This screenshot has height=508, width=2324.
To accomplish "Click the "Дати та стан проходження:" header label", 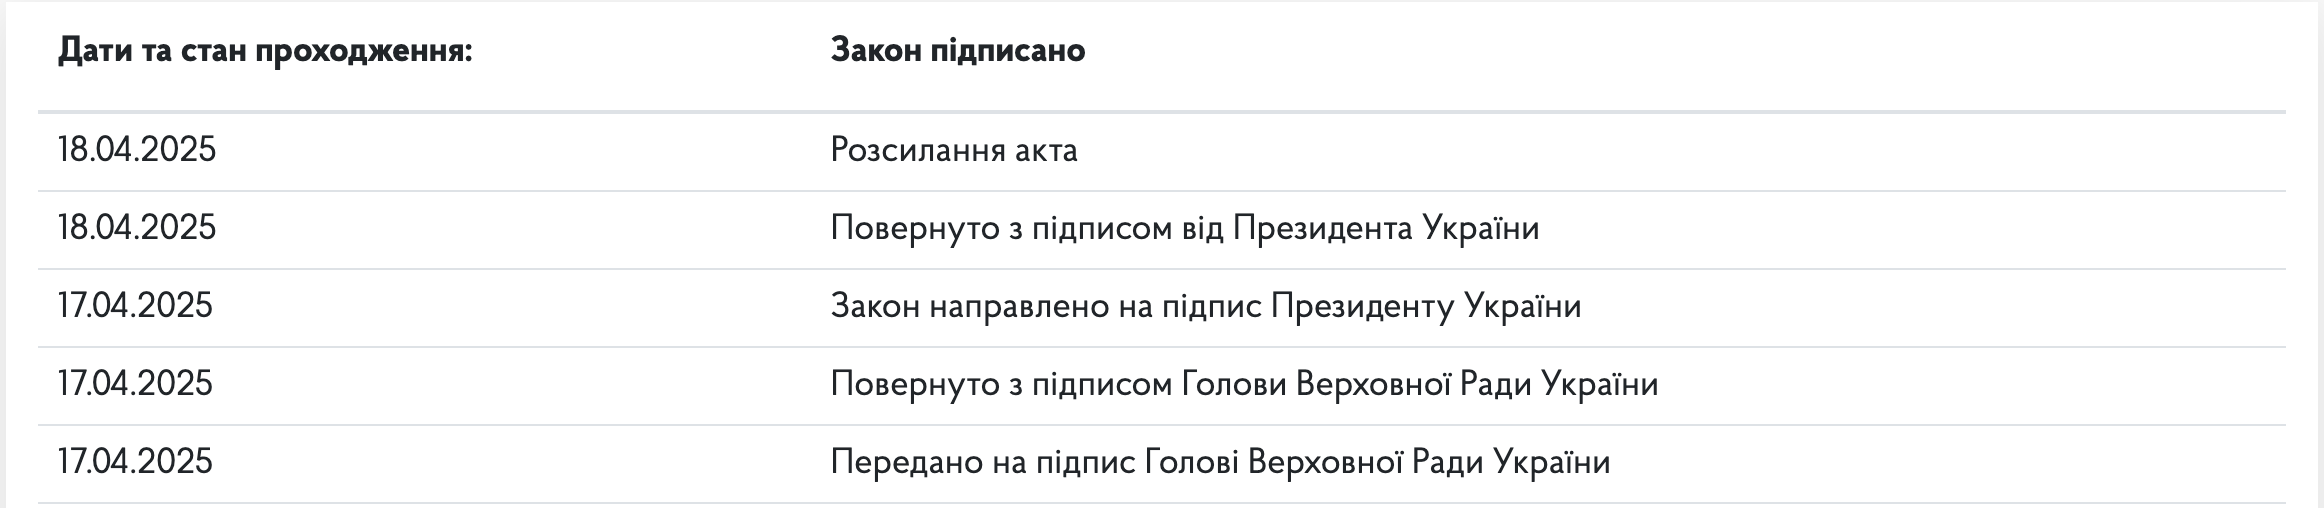I will pyautogui.click(x=265, y=50).
